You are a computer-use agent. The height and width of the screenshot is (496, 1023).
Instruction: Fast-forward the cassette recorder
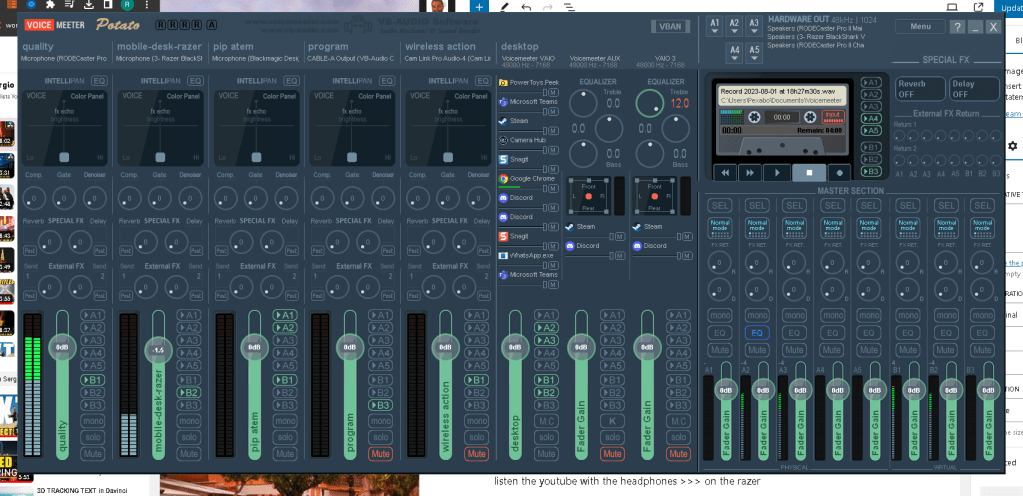point(750,173)
